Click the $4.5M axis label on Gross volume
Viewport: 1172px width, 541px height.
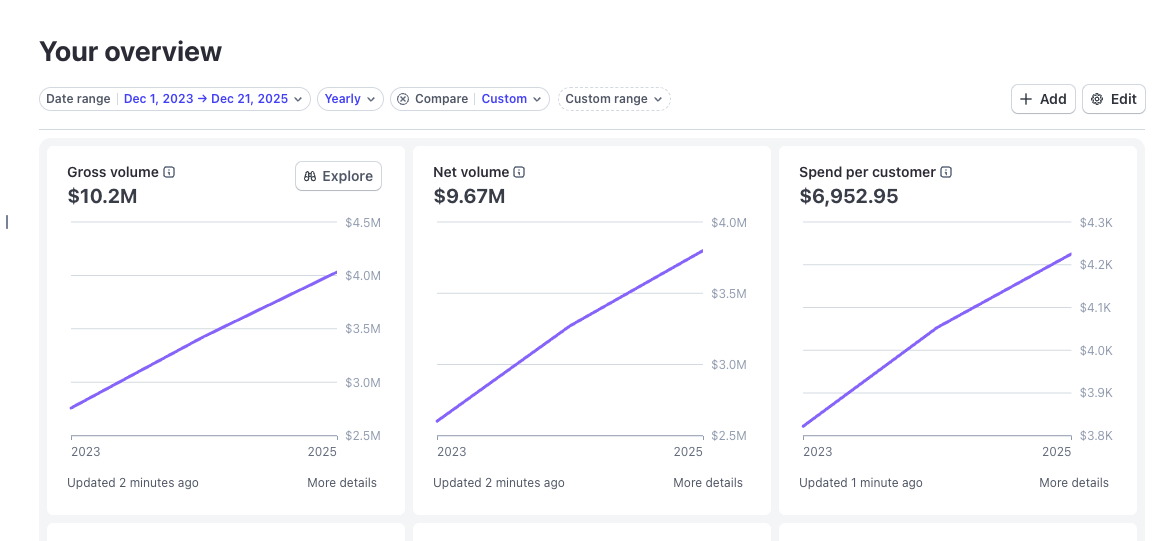363,223
